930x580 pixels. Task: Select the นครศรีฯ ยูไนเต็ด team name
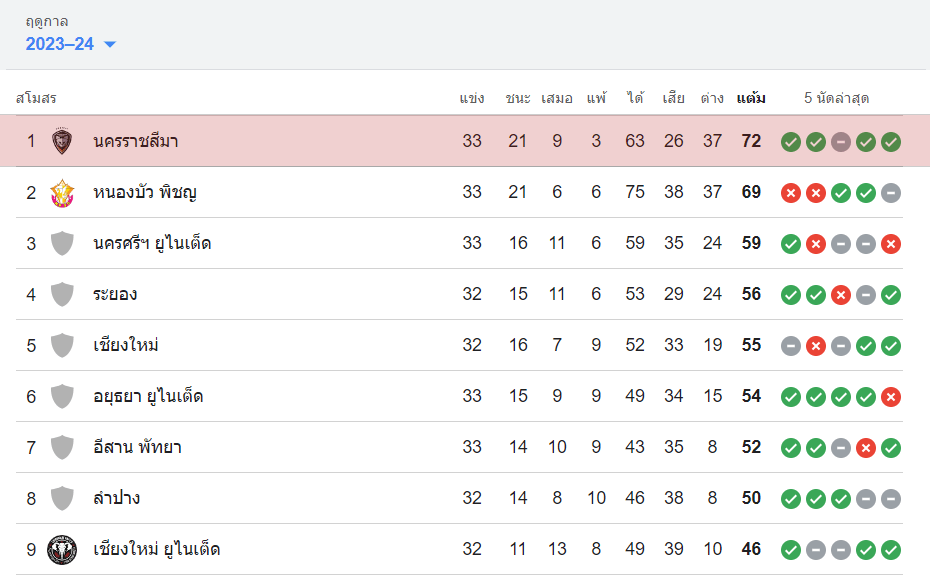(x=151, y=244)
